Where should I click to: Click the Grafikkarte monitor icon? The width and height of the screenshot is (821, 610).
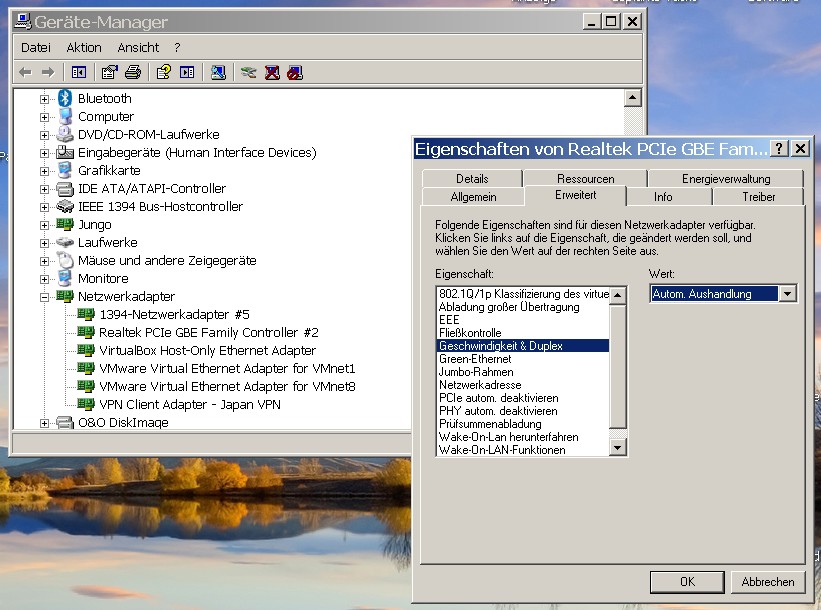65,170
